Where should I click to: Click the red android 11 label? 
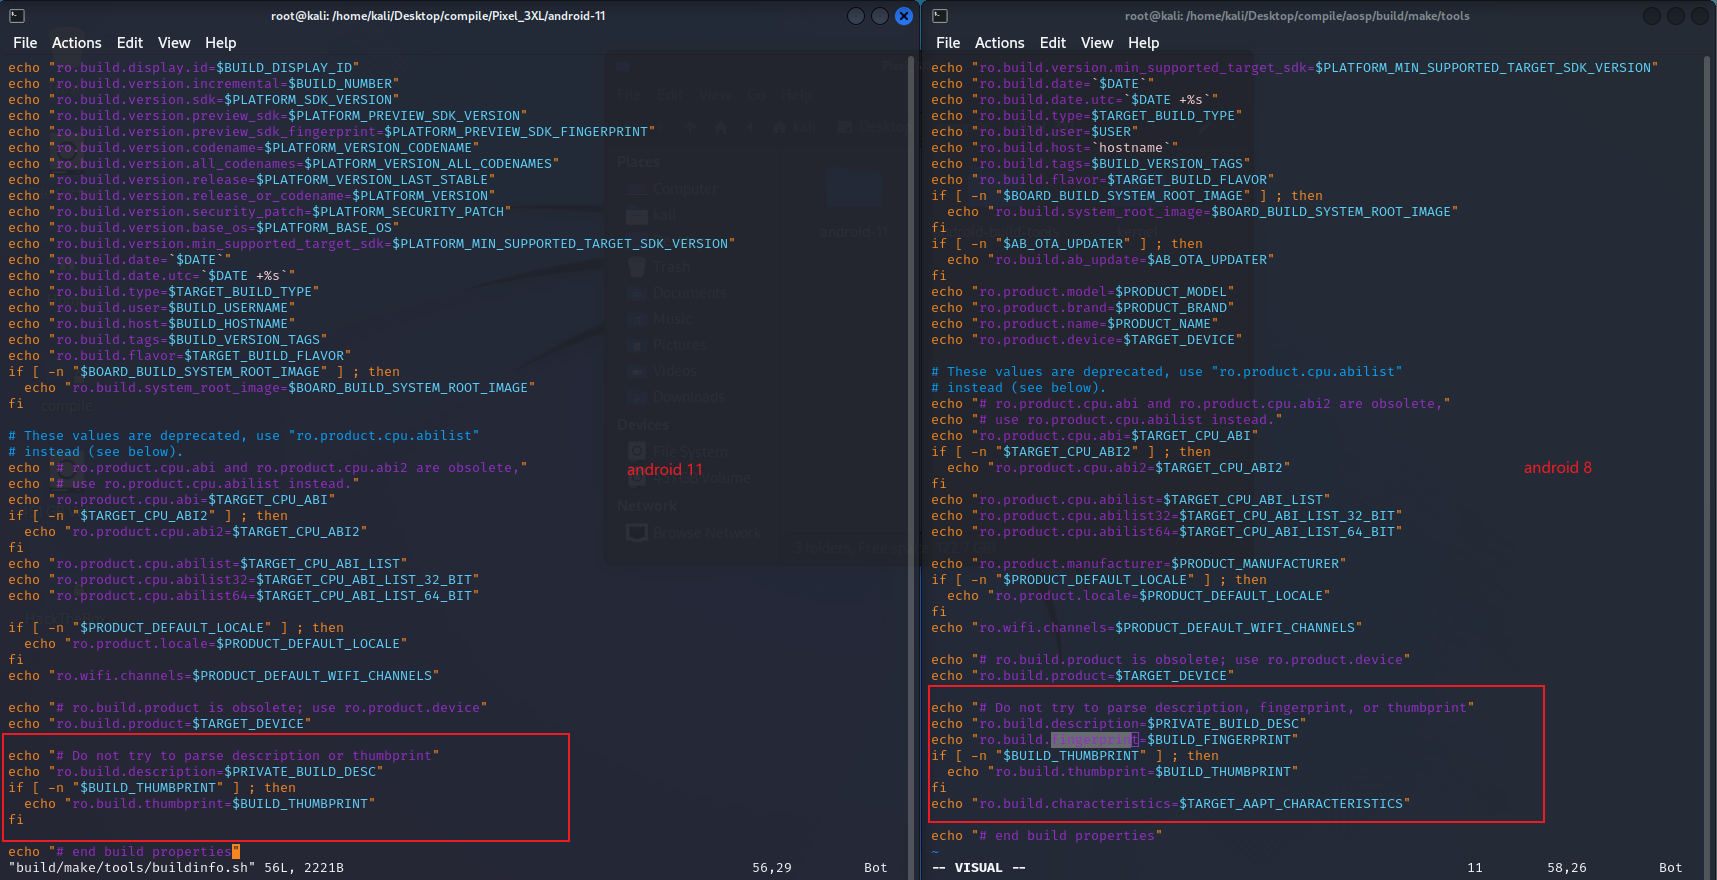[665, 470]
